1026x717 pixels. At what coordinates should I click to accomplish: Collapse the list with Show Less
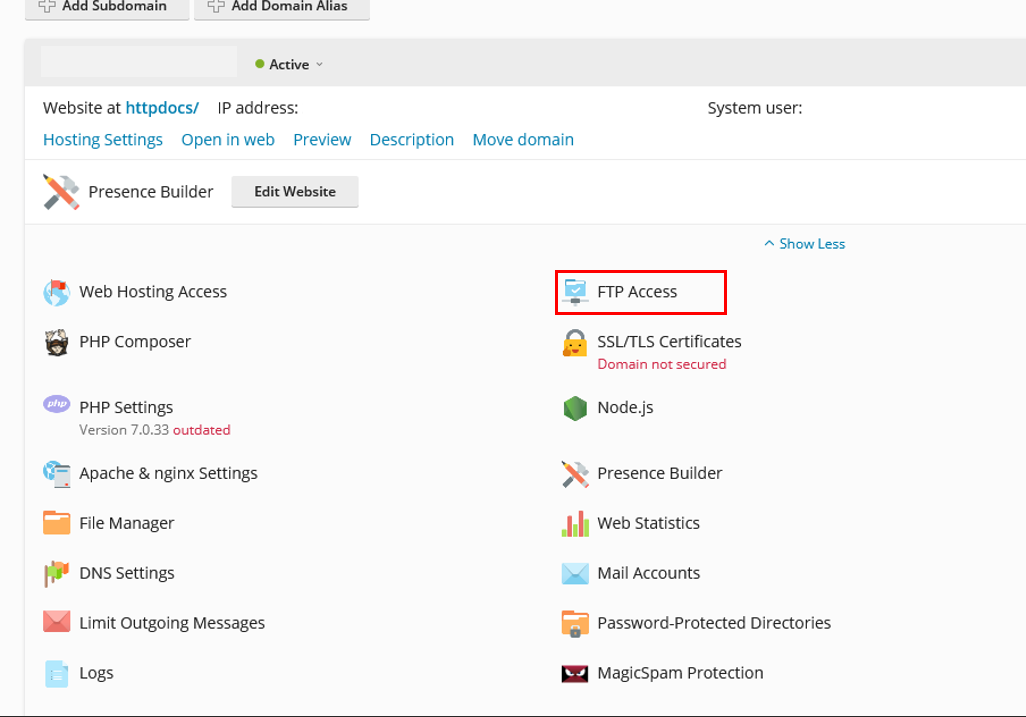(804, 244)
